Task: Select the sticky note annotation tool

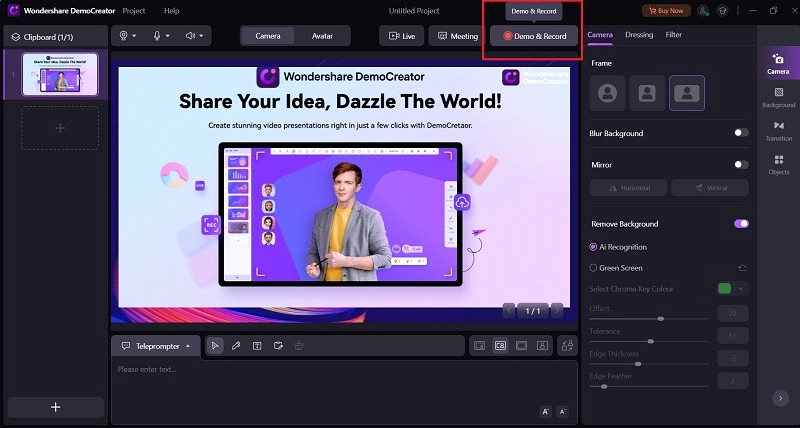Action: click(x=278, y=346)
